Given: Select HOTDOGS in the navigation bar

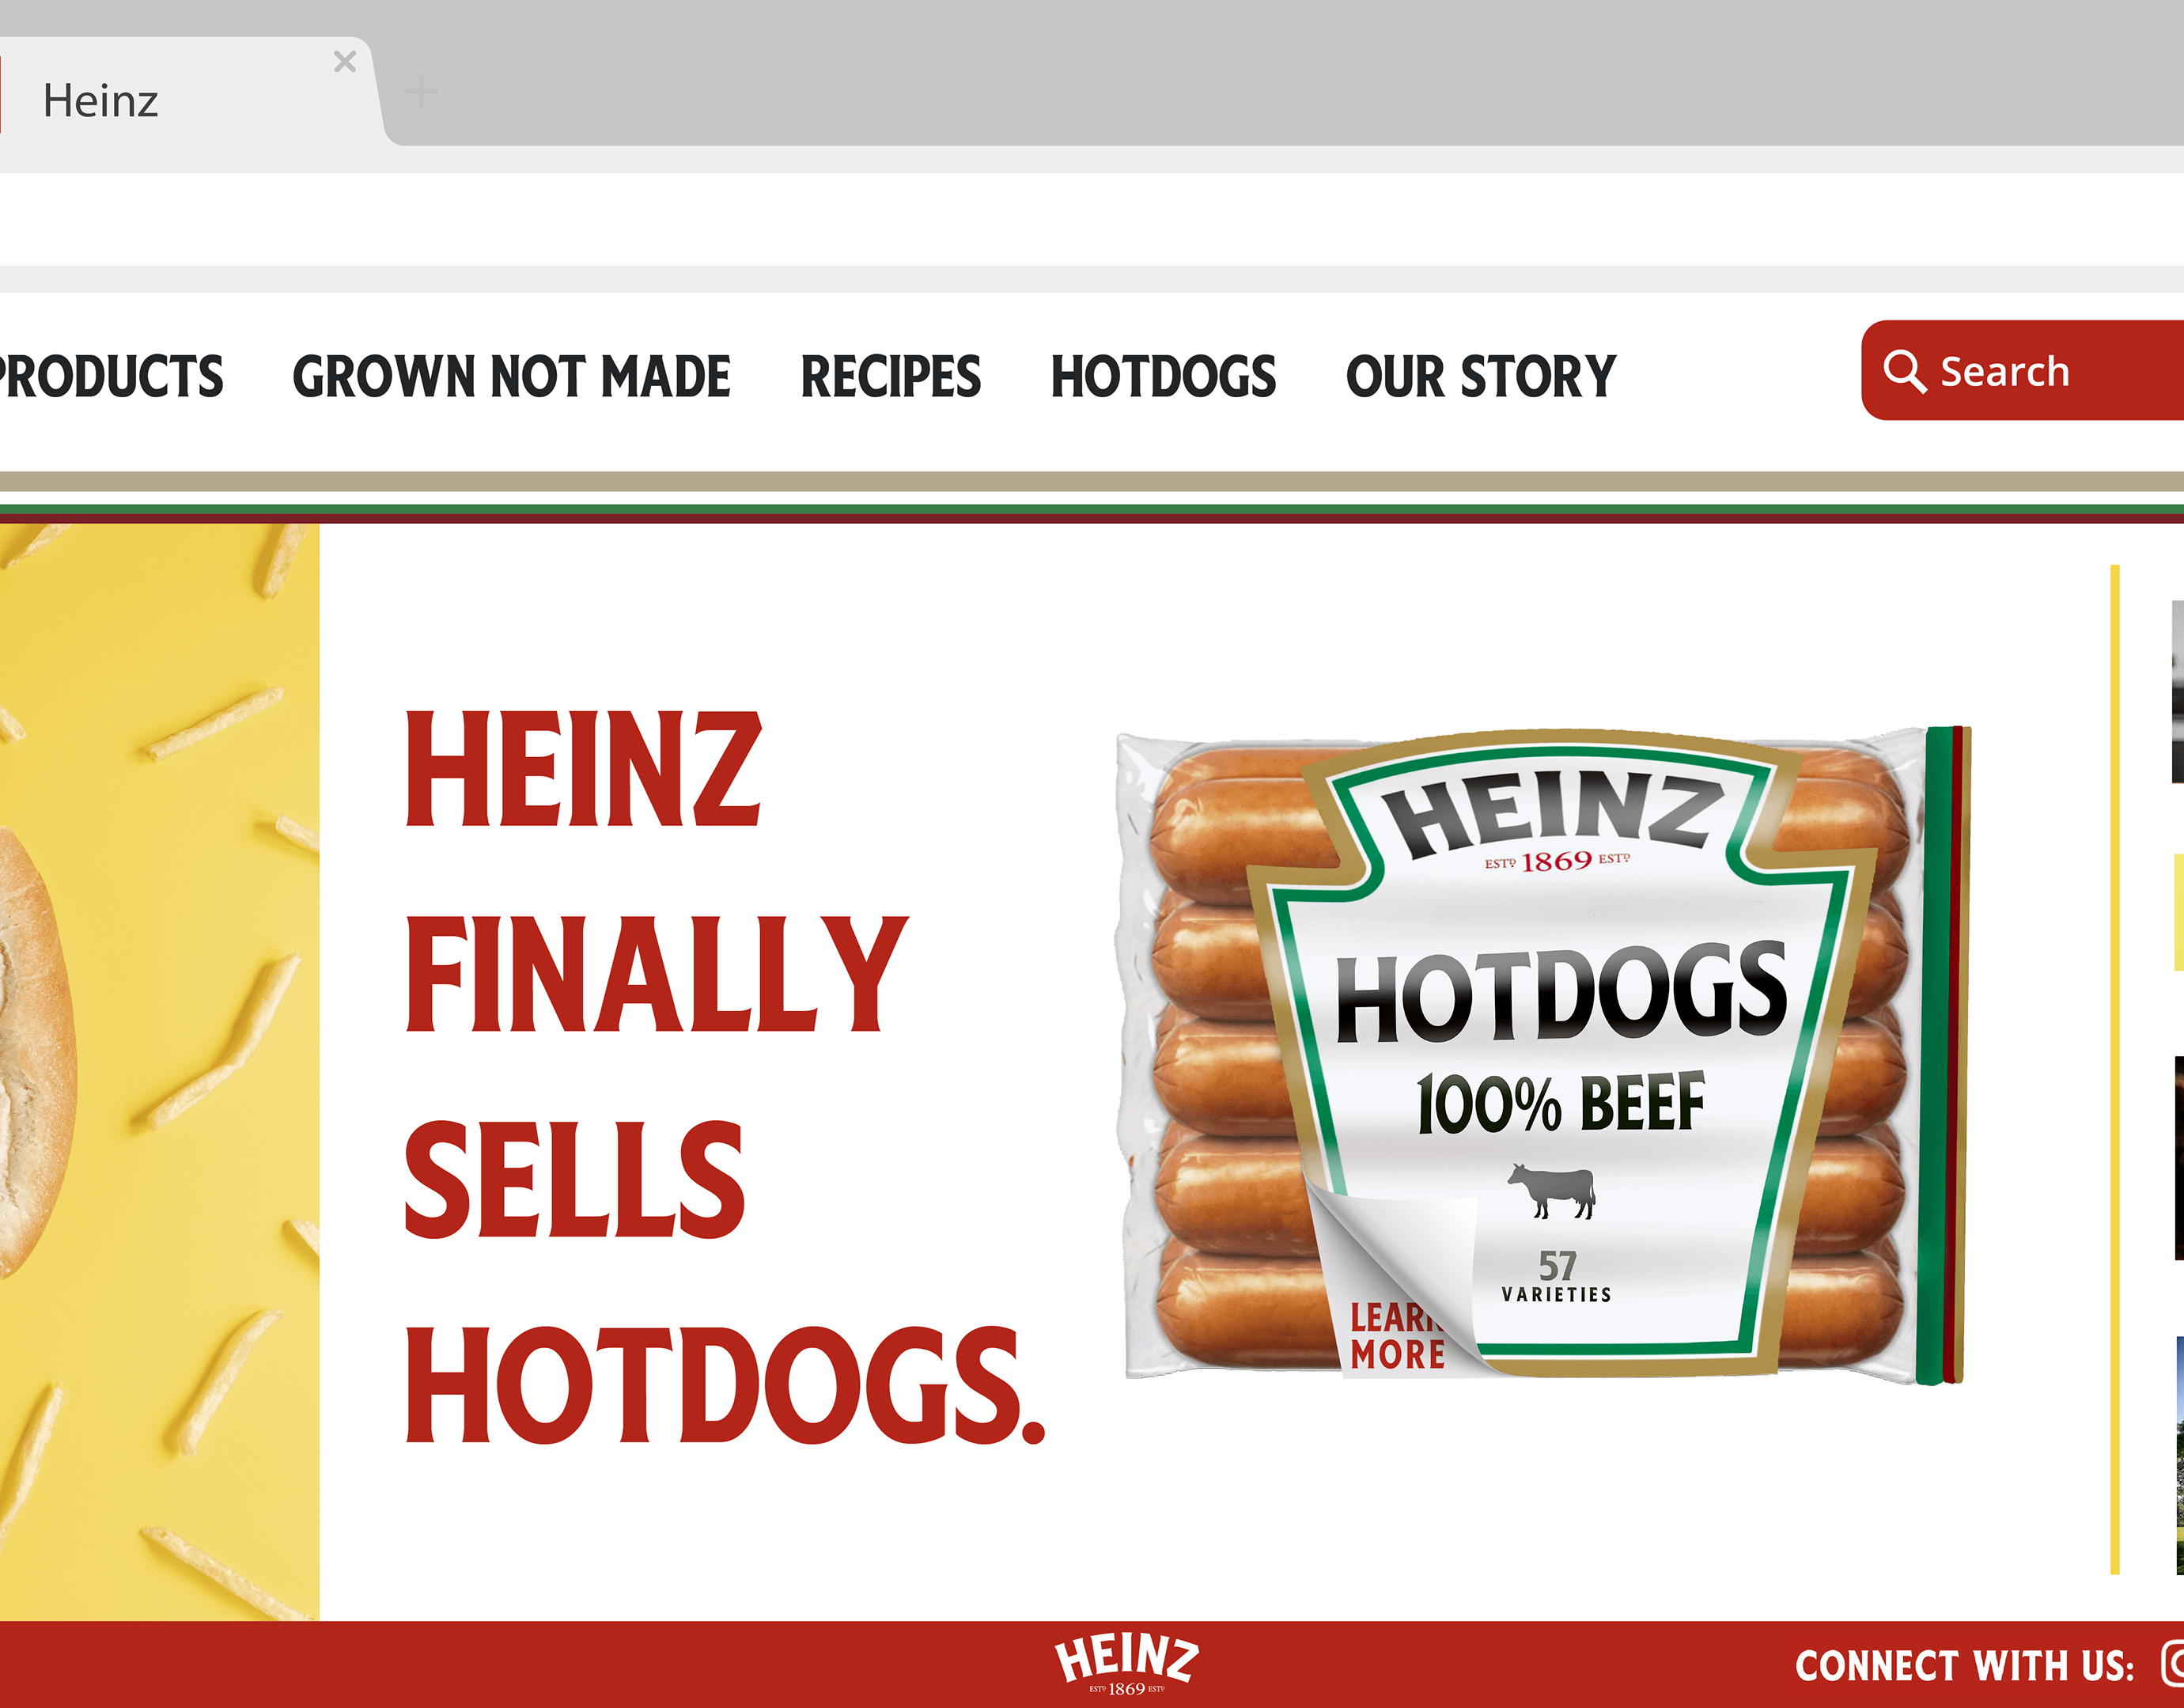Looking at the screenshot, I should click(1163, 376).
